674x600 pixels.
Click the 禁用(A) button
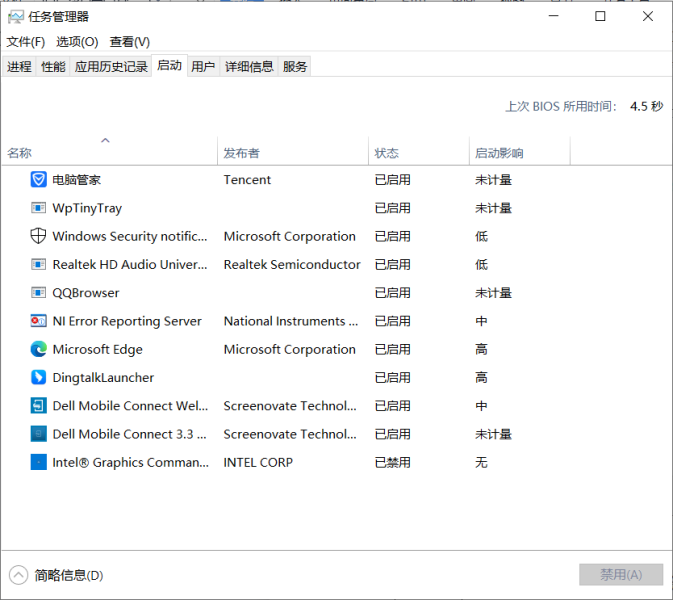[621, 575]
